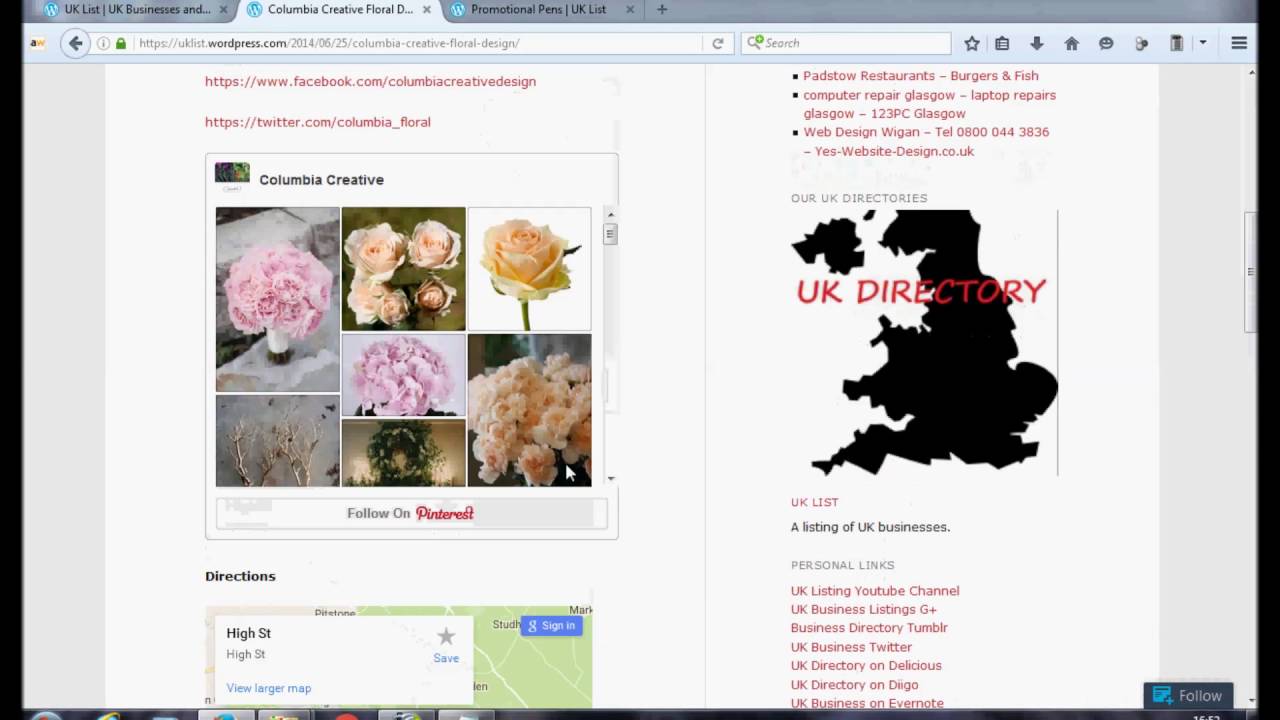Bookmark this page with the star icon
This screenshot has height=720, width=1280.
pyautogui.click(x=971, y=43)
